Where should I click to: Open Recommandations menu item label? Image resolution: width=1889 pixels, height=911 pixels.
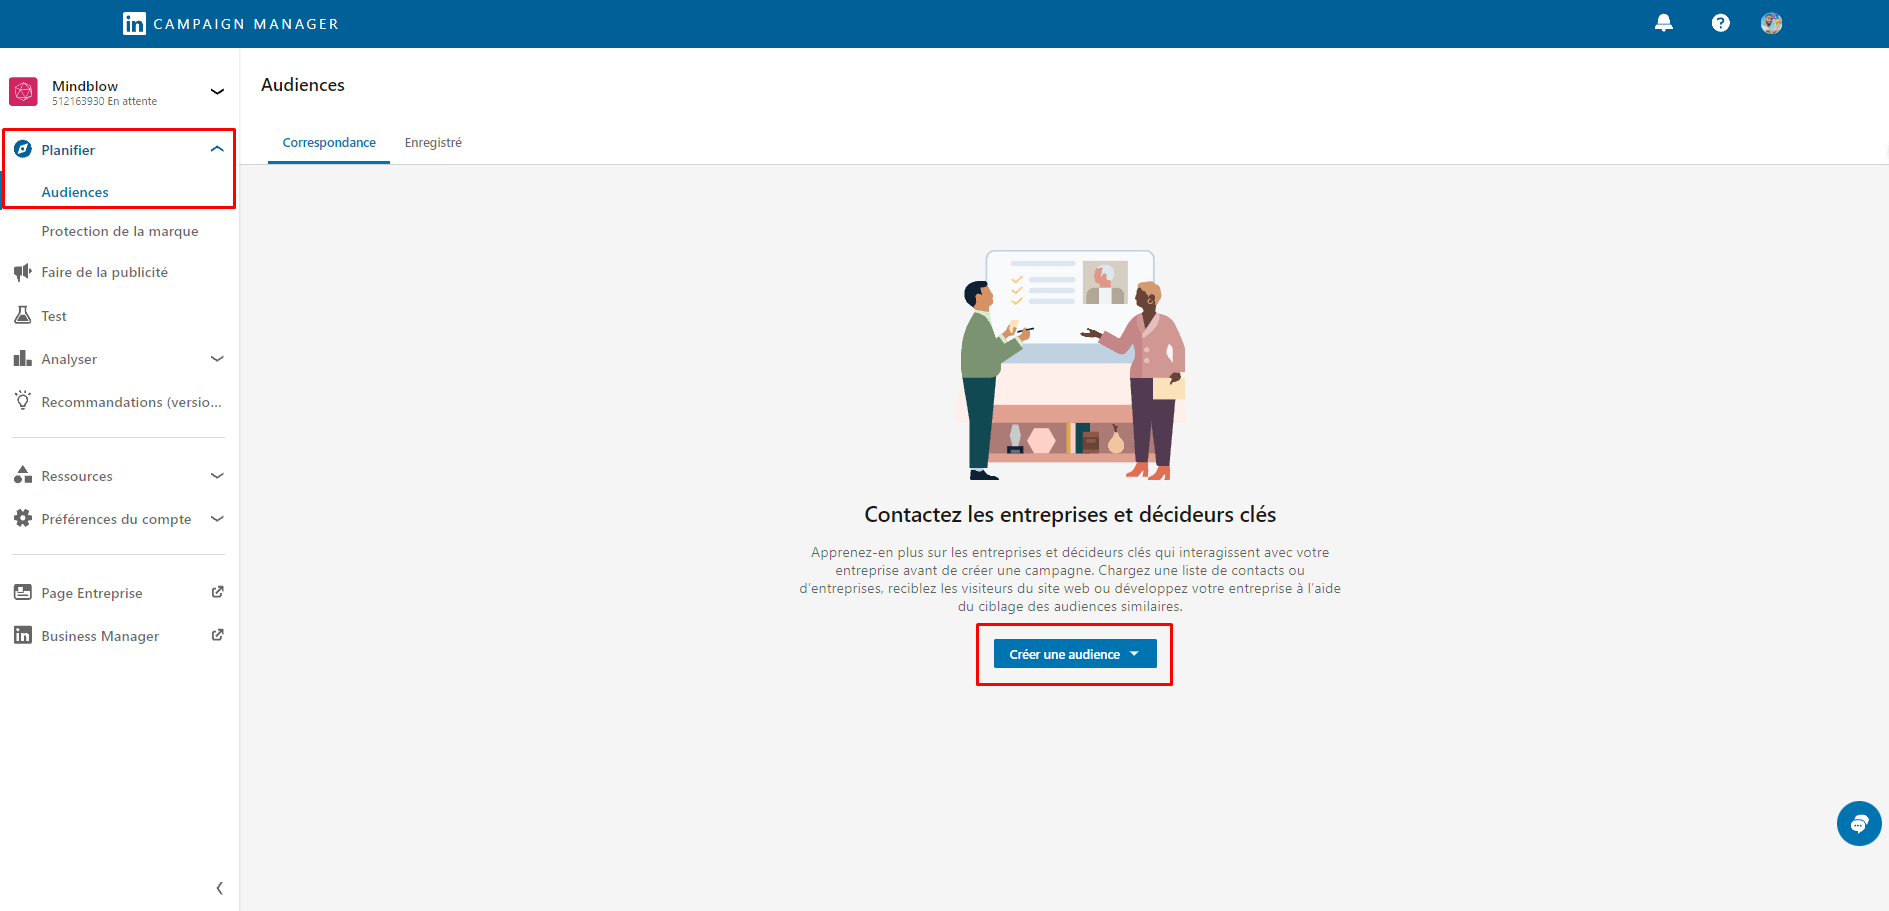click(x=131, y=402)
